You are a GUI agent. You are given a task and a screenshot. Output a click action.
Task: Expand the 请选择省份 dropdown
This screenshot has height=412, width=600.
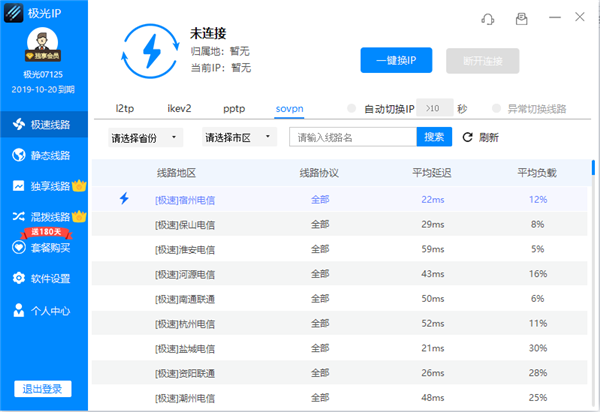tap(145, 137)
